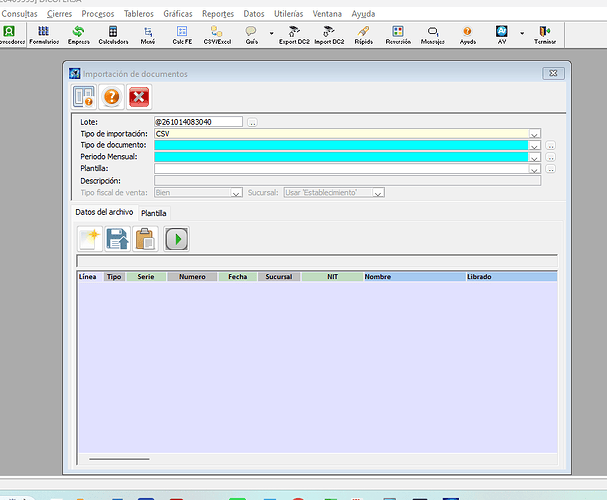Click the Nombre column header

[414, 277]
